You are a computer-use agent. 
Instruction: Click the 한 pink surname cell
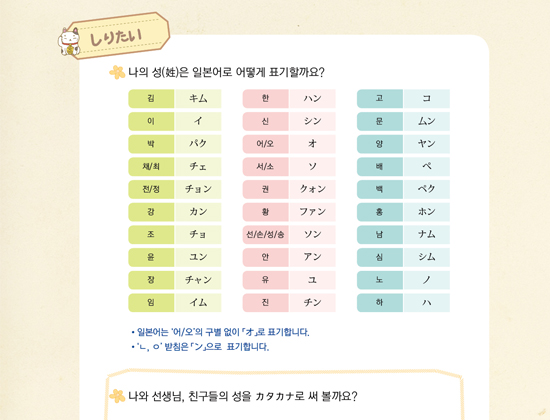click(x=266, y=99)
